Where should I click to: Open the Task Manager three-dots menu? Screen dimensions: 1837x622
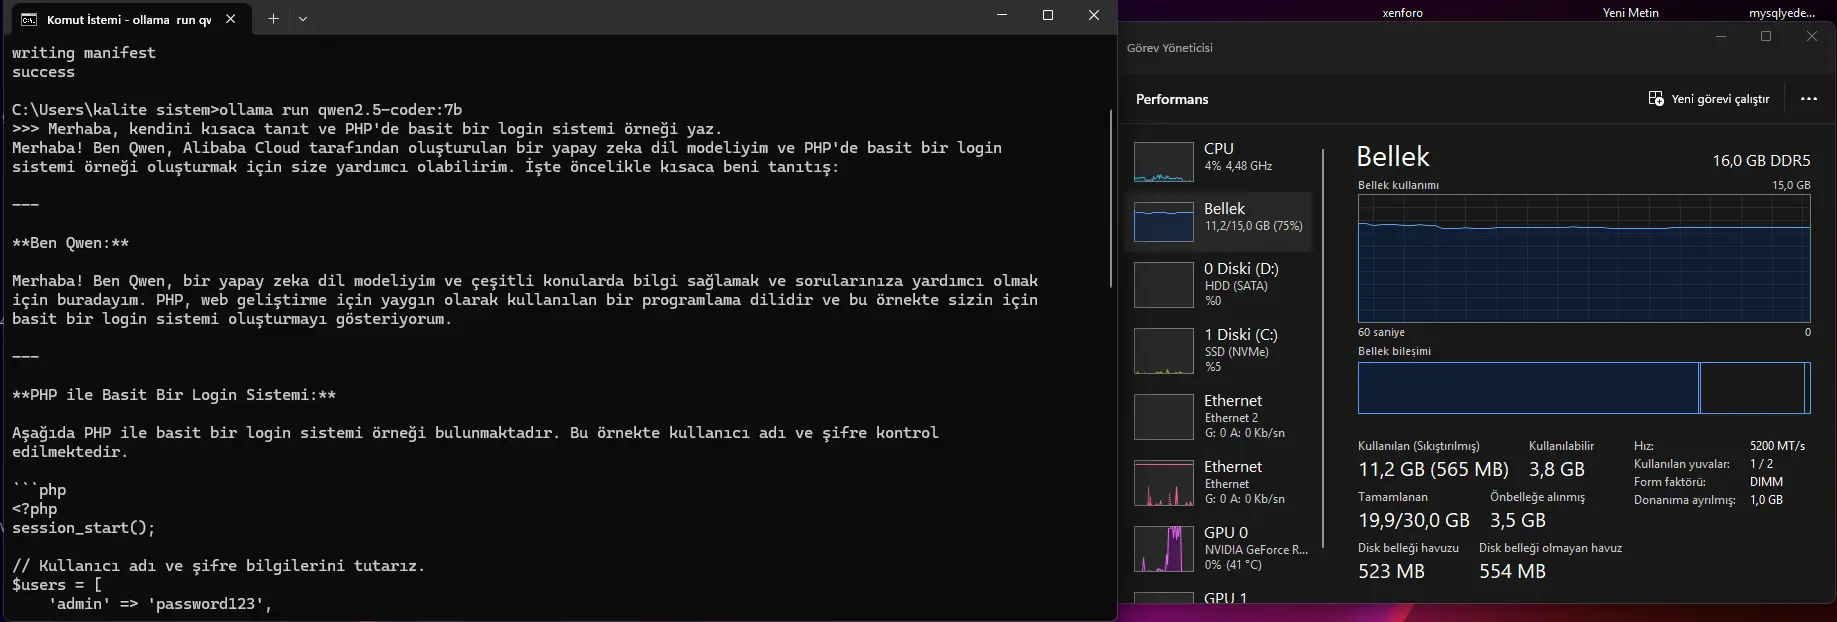coord(1808,99)
